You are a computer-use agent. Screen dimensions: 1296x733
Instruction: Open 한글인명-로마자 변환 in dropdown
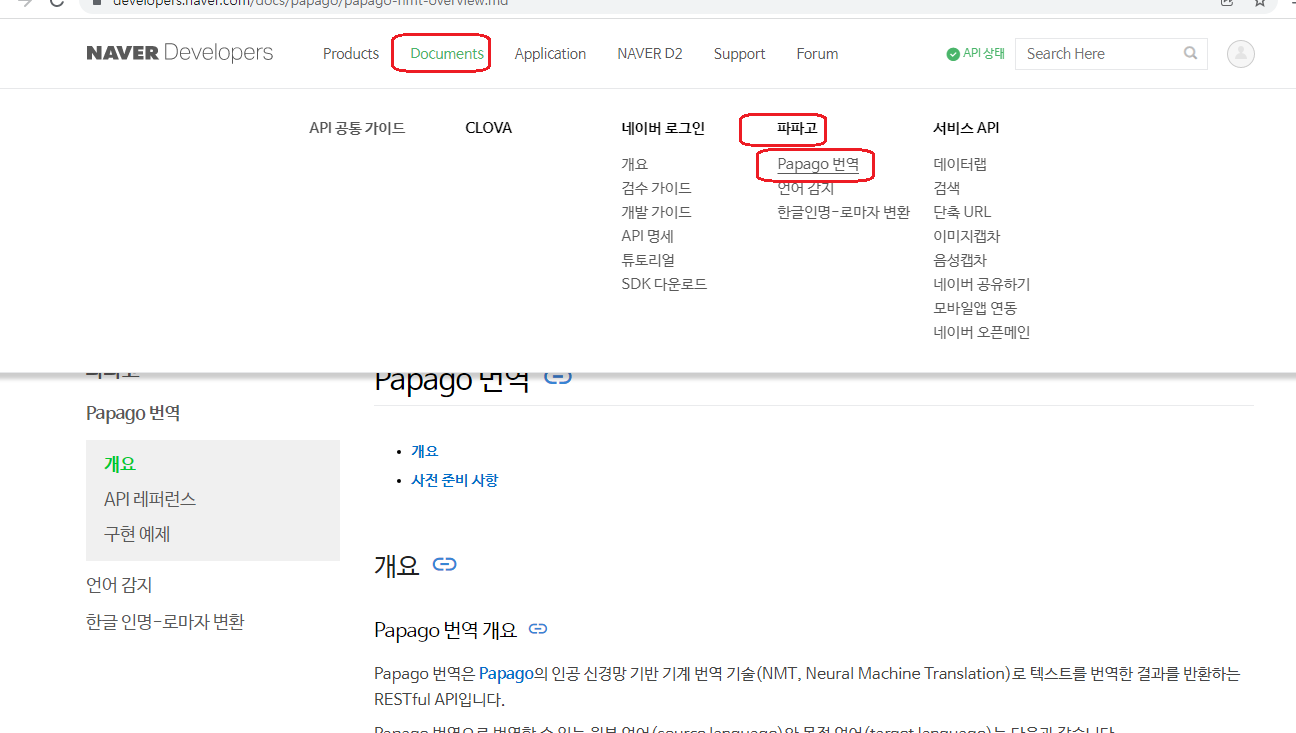coord(843,212)
